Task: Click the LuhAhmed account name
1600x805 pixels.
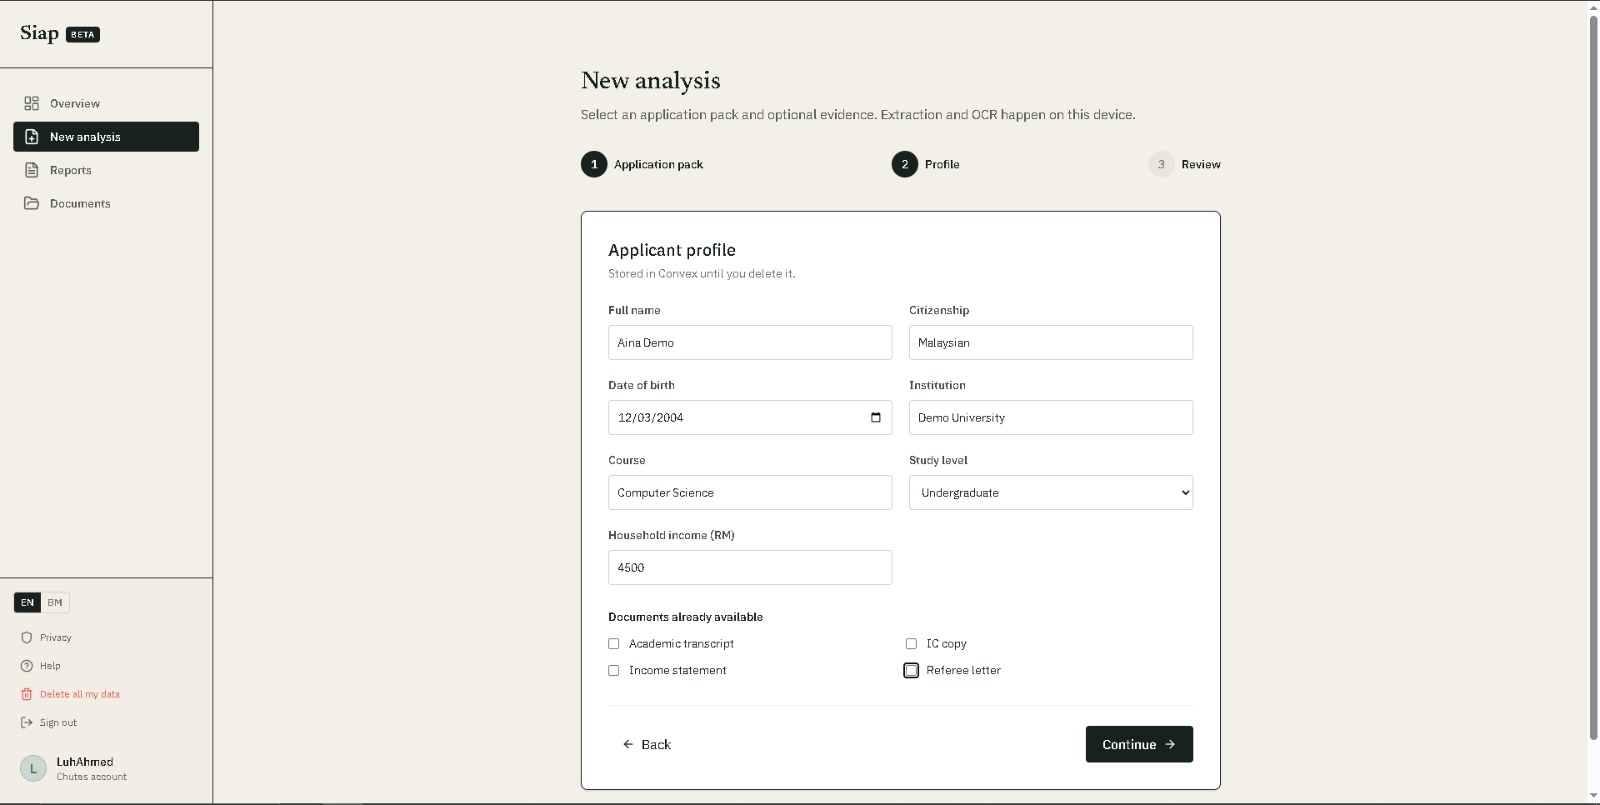Action: [85, 762]
